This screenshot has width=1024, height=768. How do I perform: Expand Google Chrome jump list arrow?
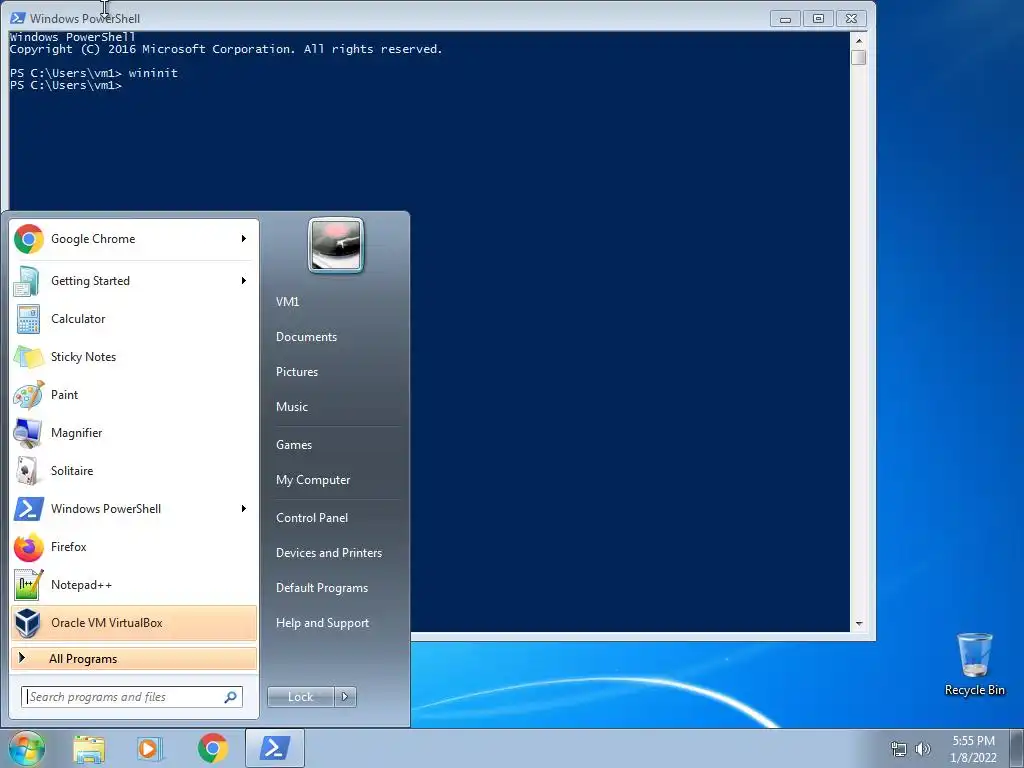click(x=244, y=239)
